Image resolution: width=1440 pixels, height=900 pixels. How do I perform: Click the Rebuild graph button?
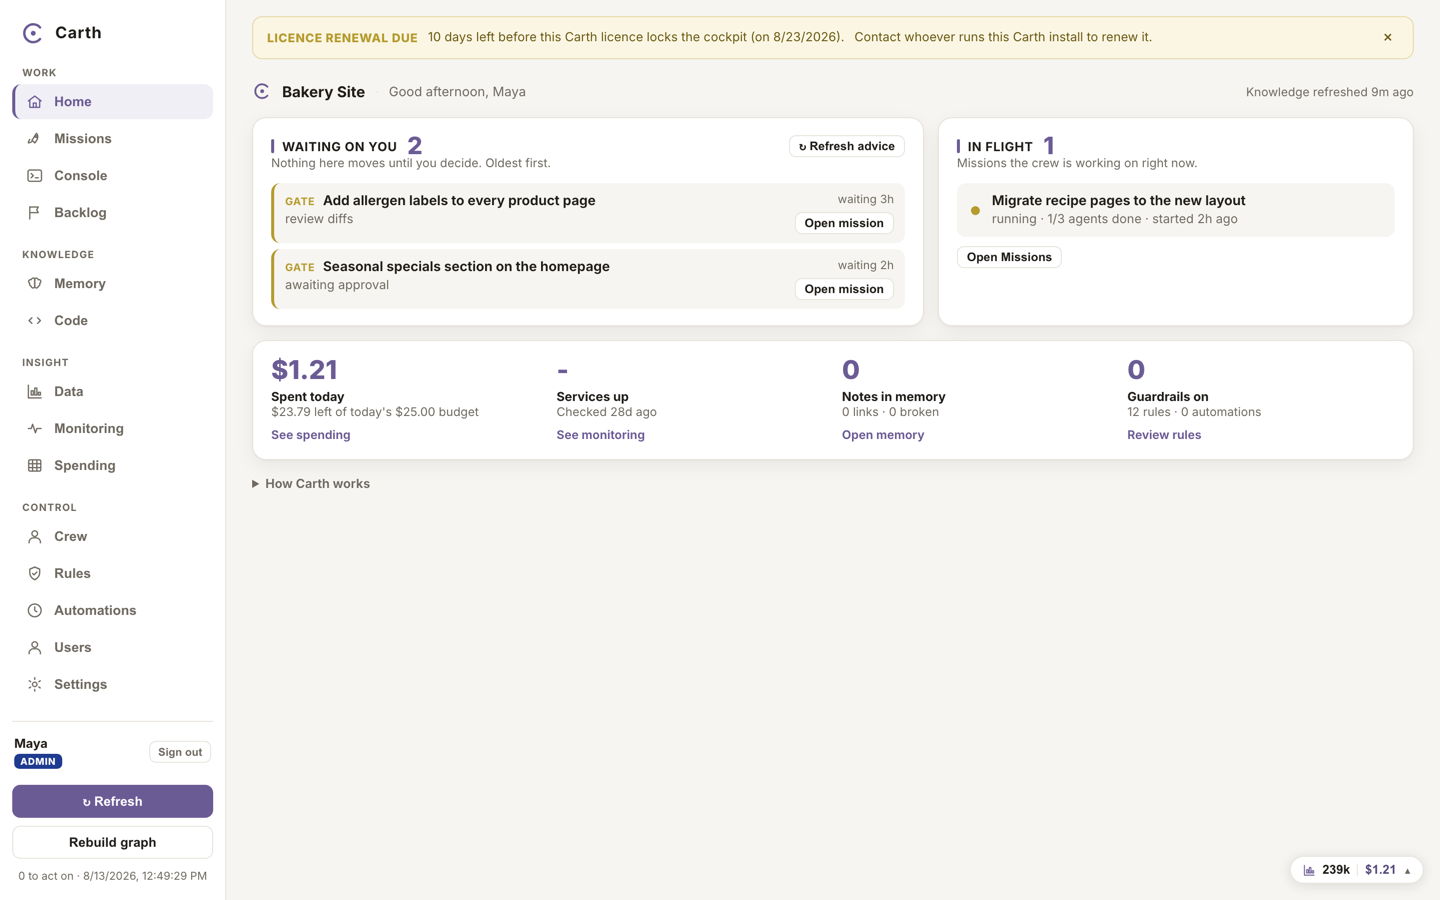pos(113,843)
